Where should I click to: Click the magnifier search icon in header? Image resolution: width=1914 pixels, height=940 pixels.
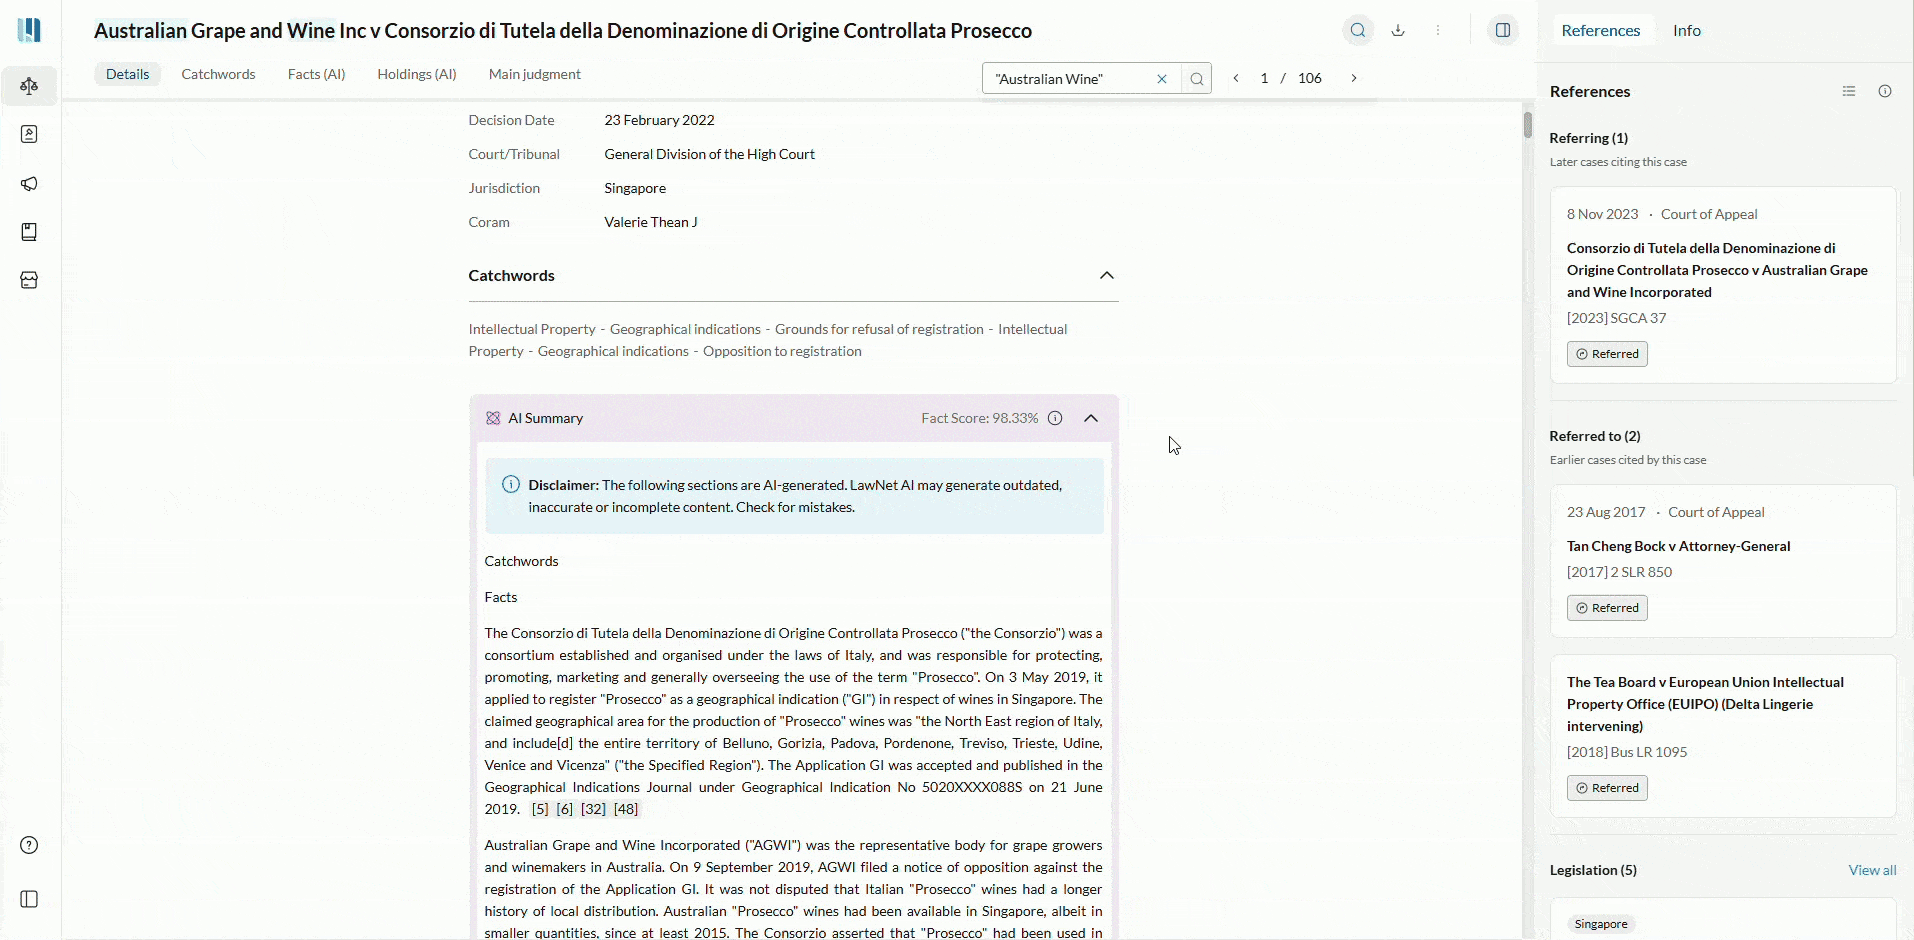coord(1357,30)
